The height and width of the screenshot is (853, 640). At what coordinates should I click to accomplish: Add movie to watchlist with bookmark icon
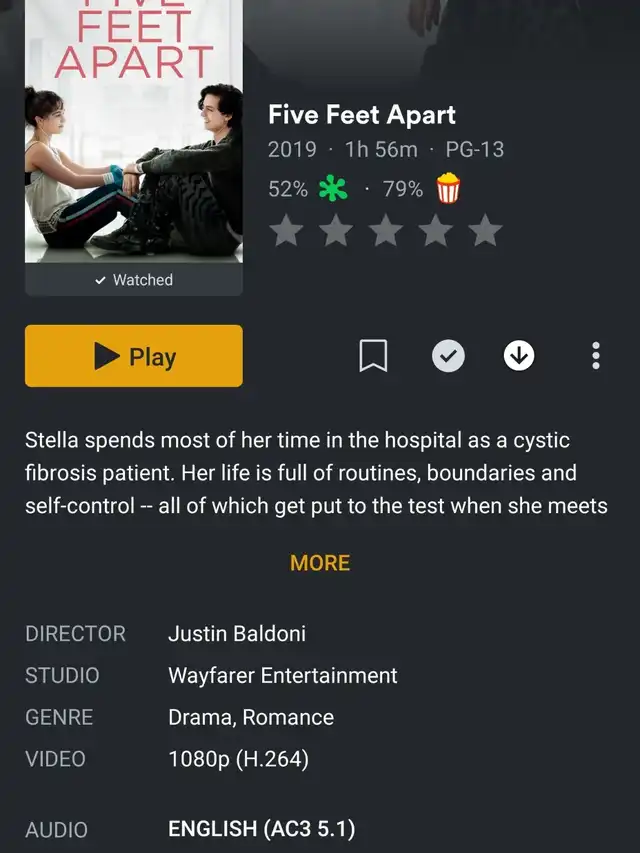point(373,356)
